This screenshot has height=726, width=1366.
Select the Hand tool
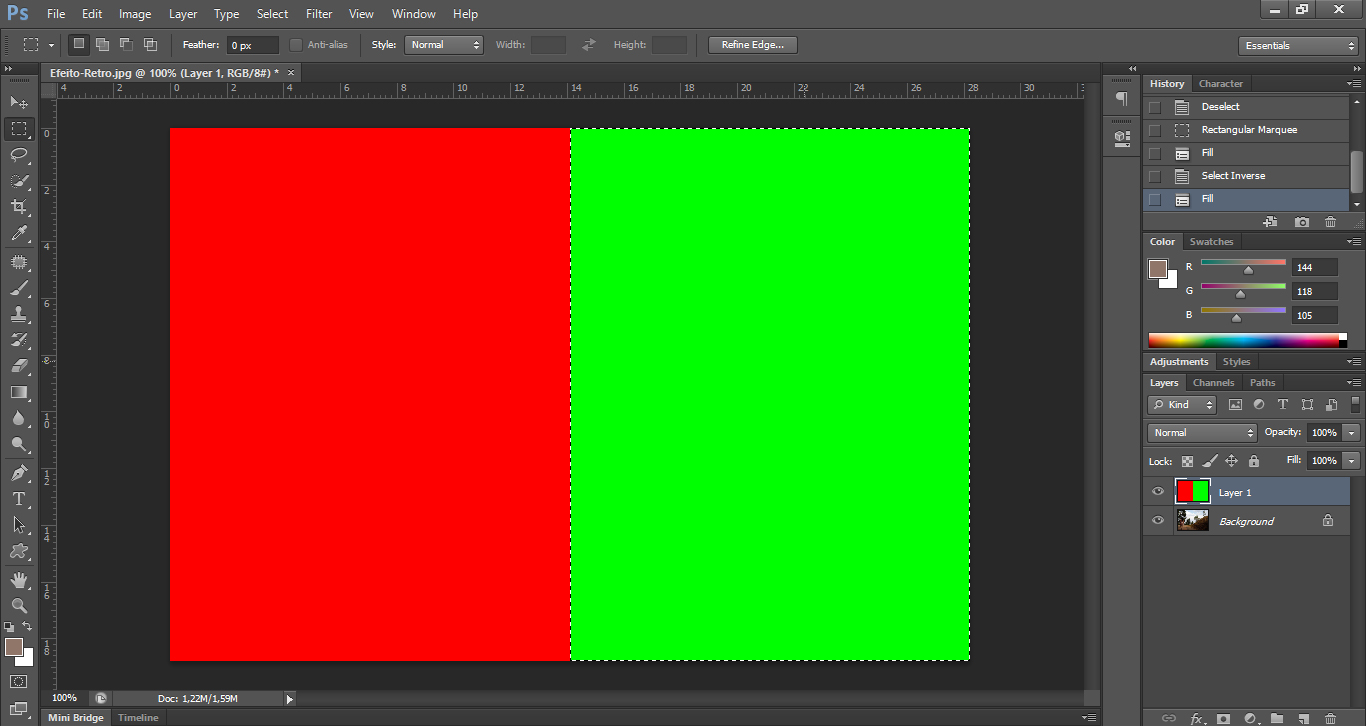pos(19,579)
